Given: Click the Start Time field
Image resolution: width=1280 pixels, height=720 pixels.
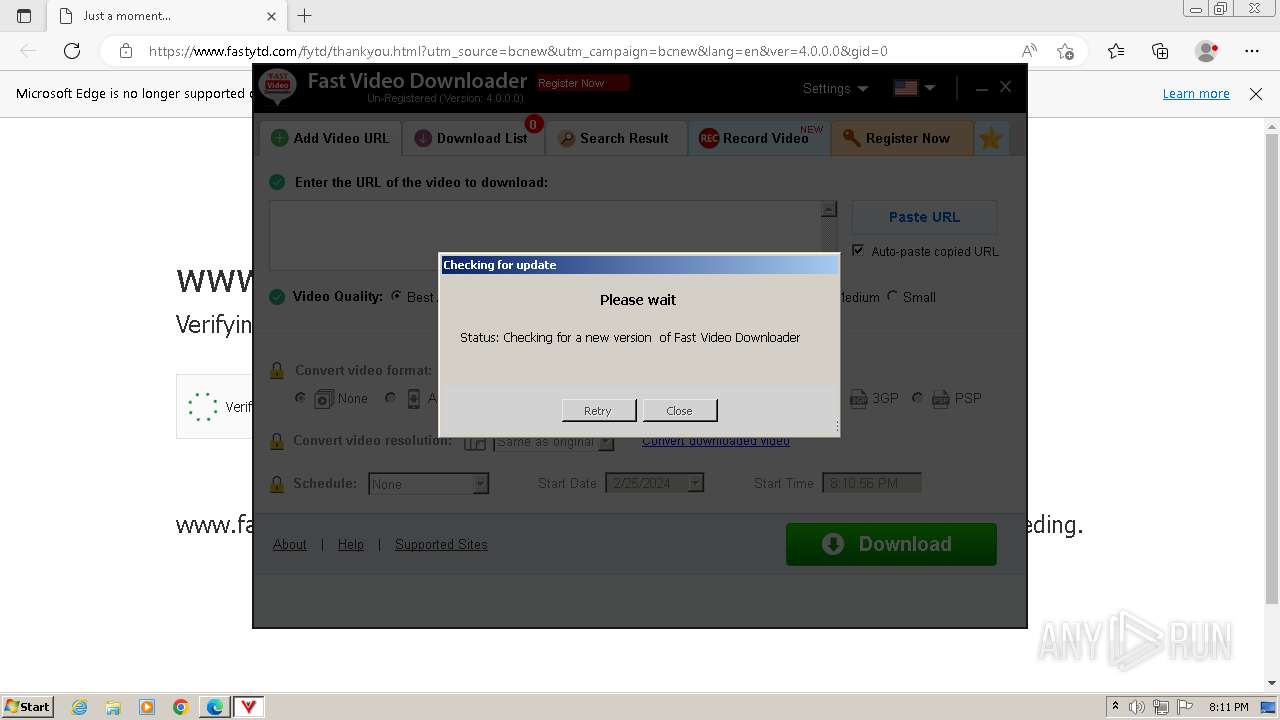Looking at the screenshot, I should pos(871,483).
